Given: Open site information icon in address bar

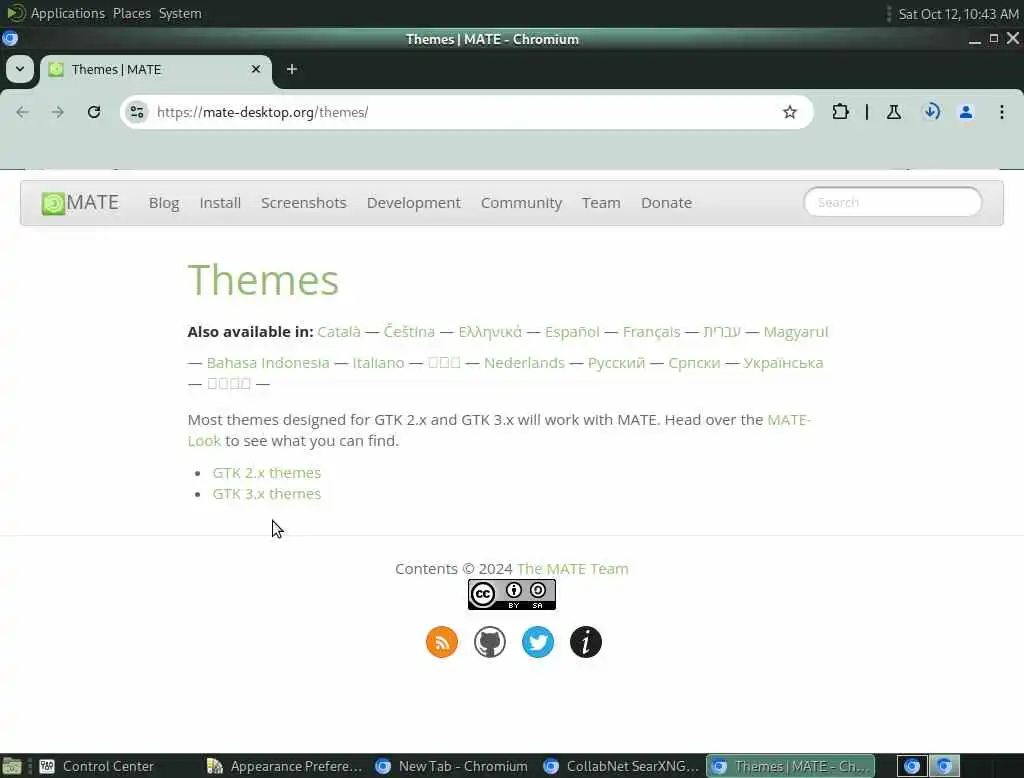Looking at the screenshot, I should point(136,112).
